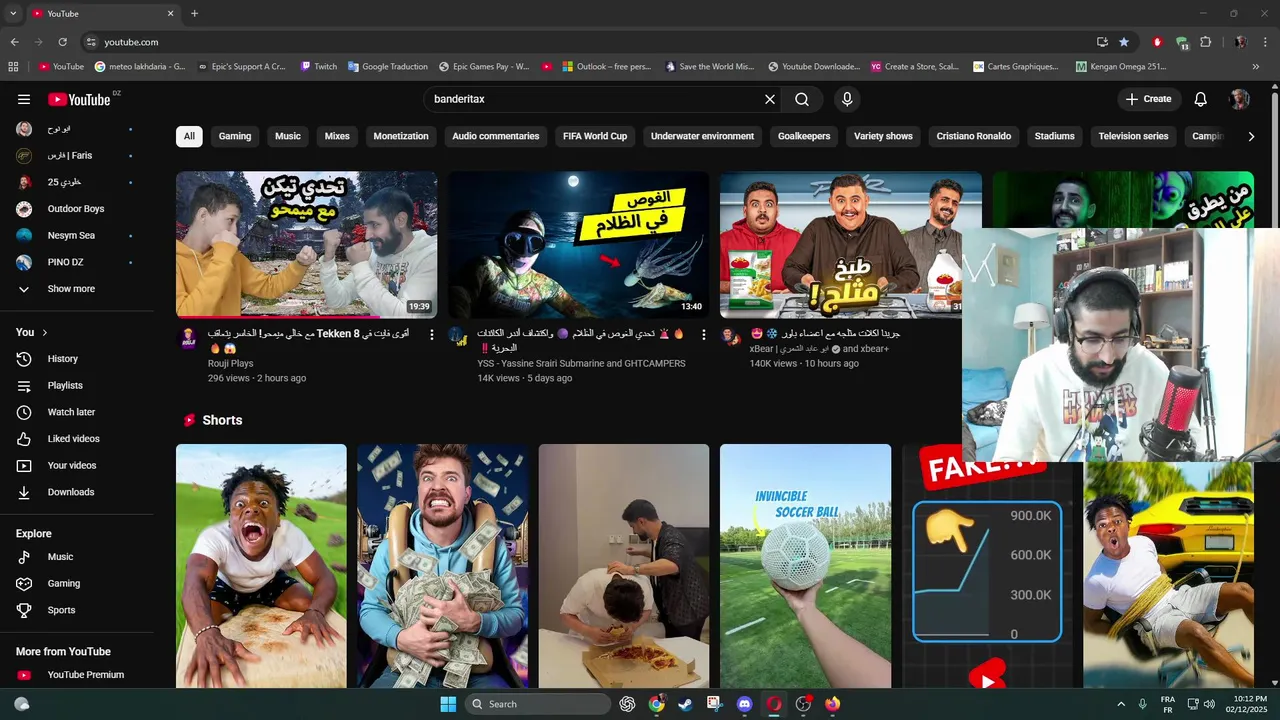Open the short with man hugging cash
Screen dimensions: 1280x720
coord(443,566)
